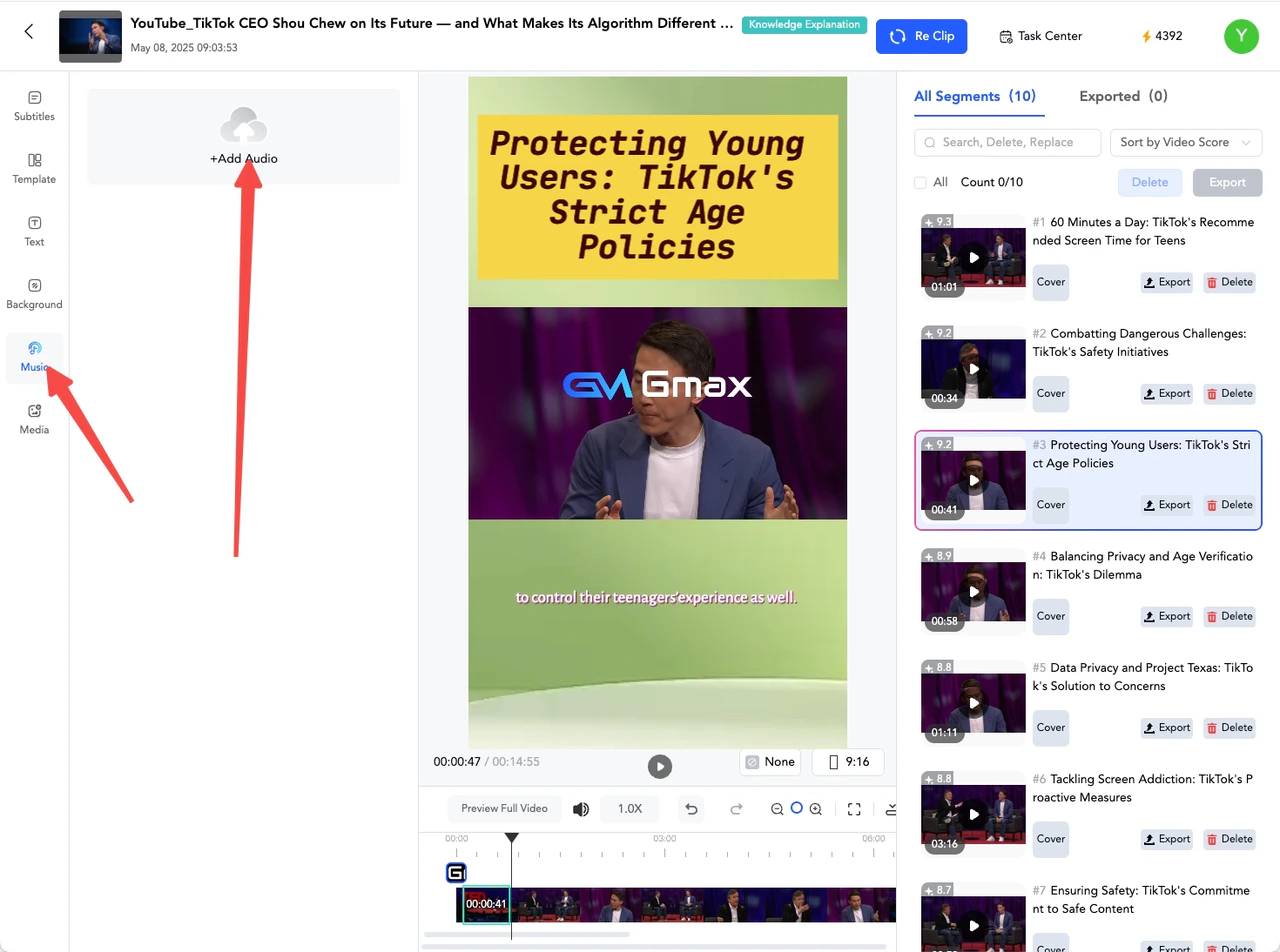Click Cover for segment #5

click(1050, 727)
